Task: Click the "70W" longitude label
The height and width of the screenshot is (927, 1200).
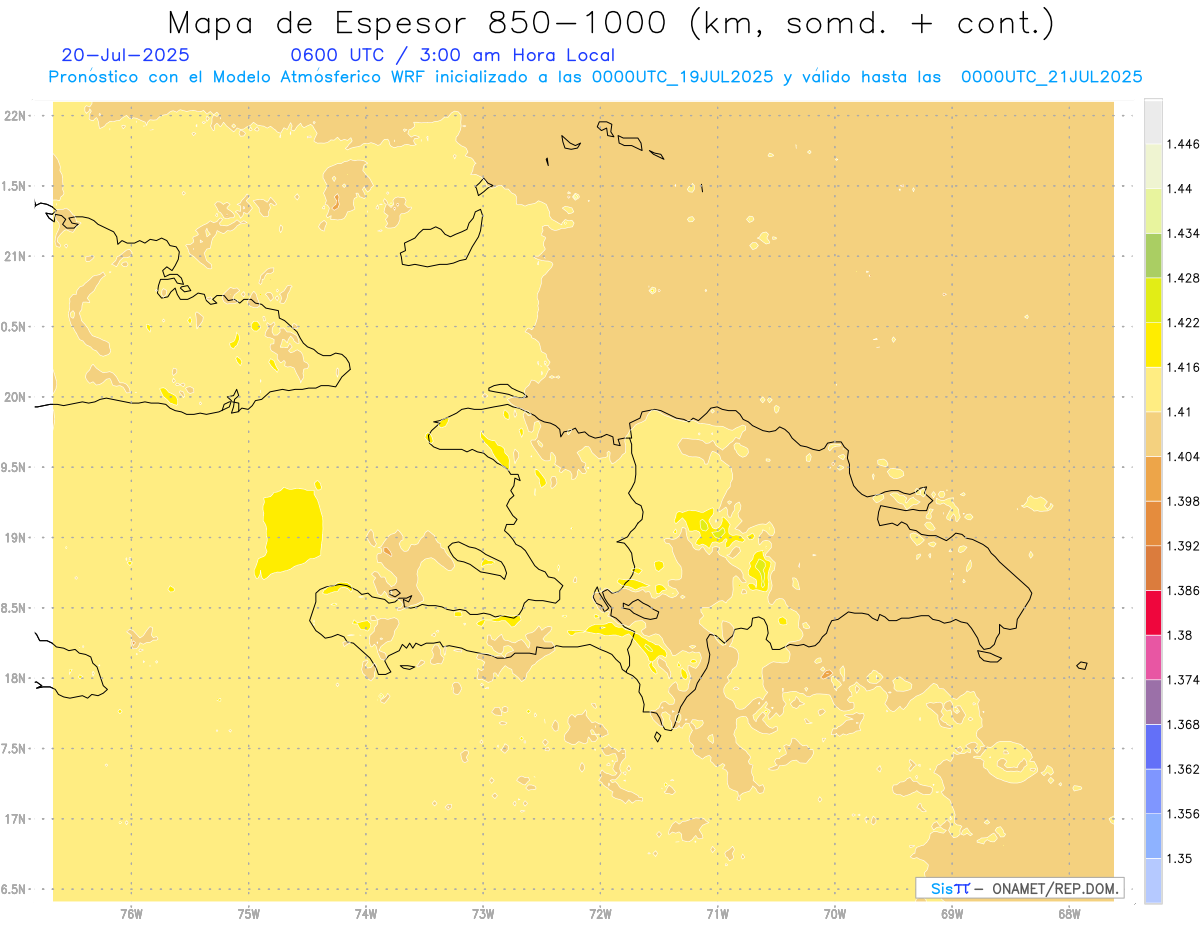Action: point(835,913)
